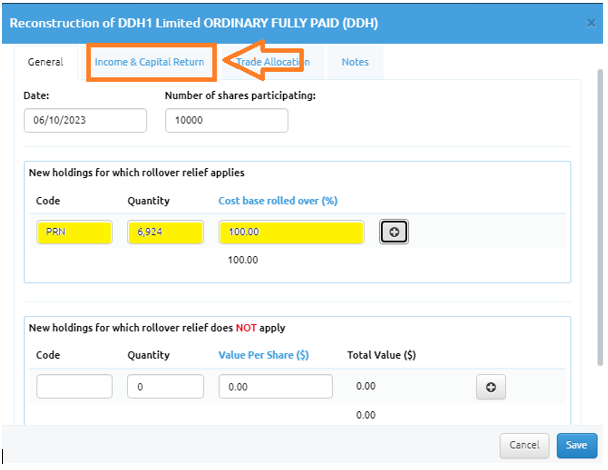The image size is (608, 470).
Task: Click the Quantity field containing 6,924
Action: tap(166, 232)
